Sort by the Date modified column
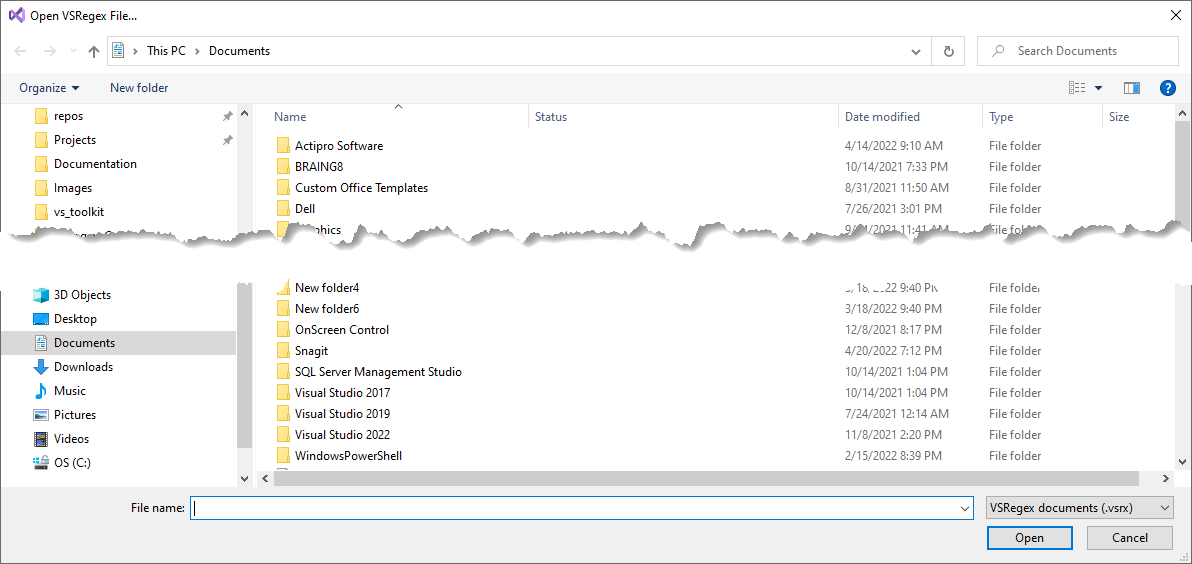The height and width of the screenshot is (564, 1192). (882, 117)
